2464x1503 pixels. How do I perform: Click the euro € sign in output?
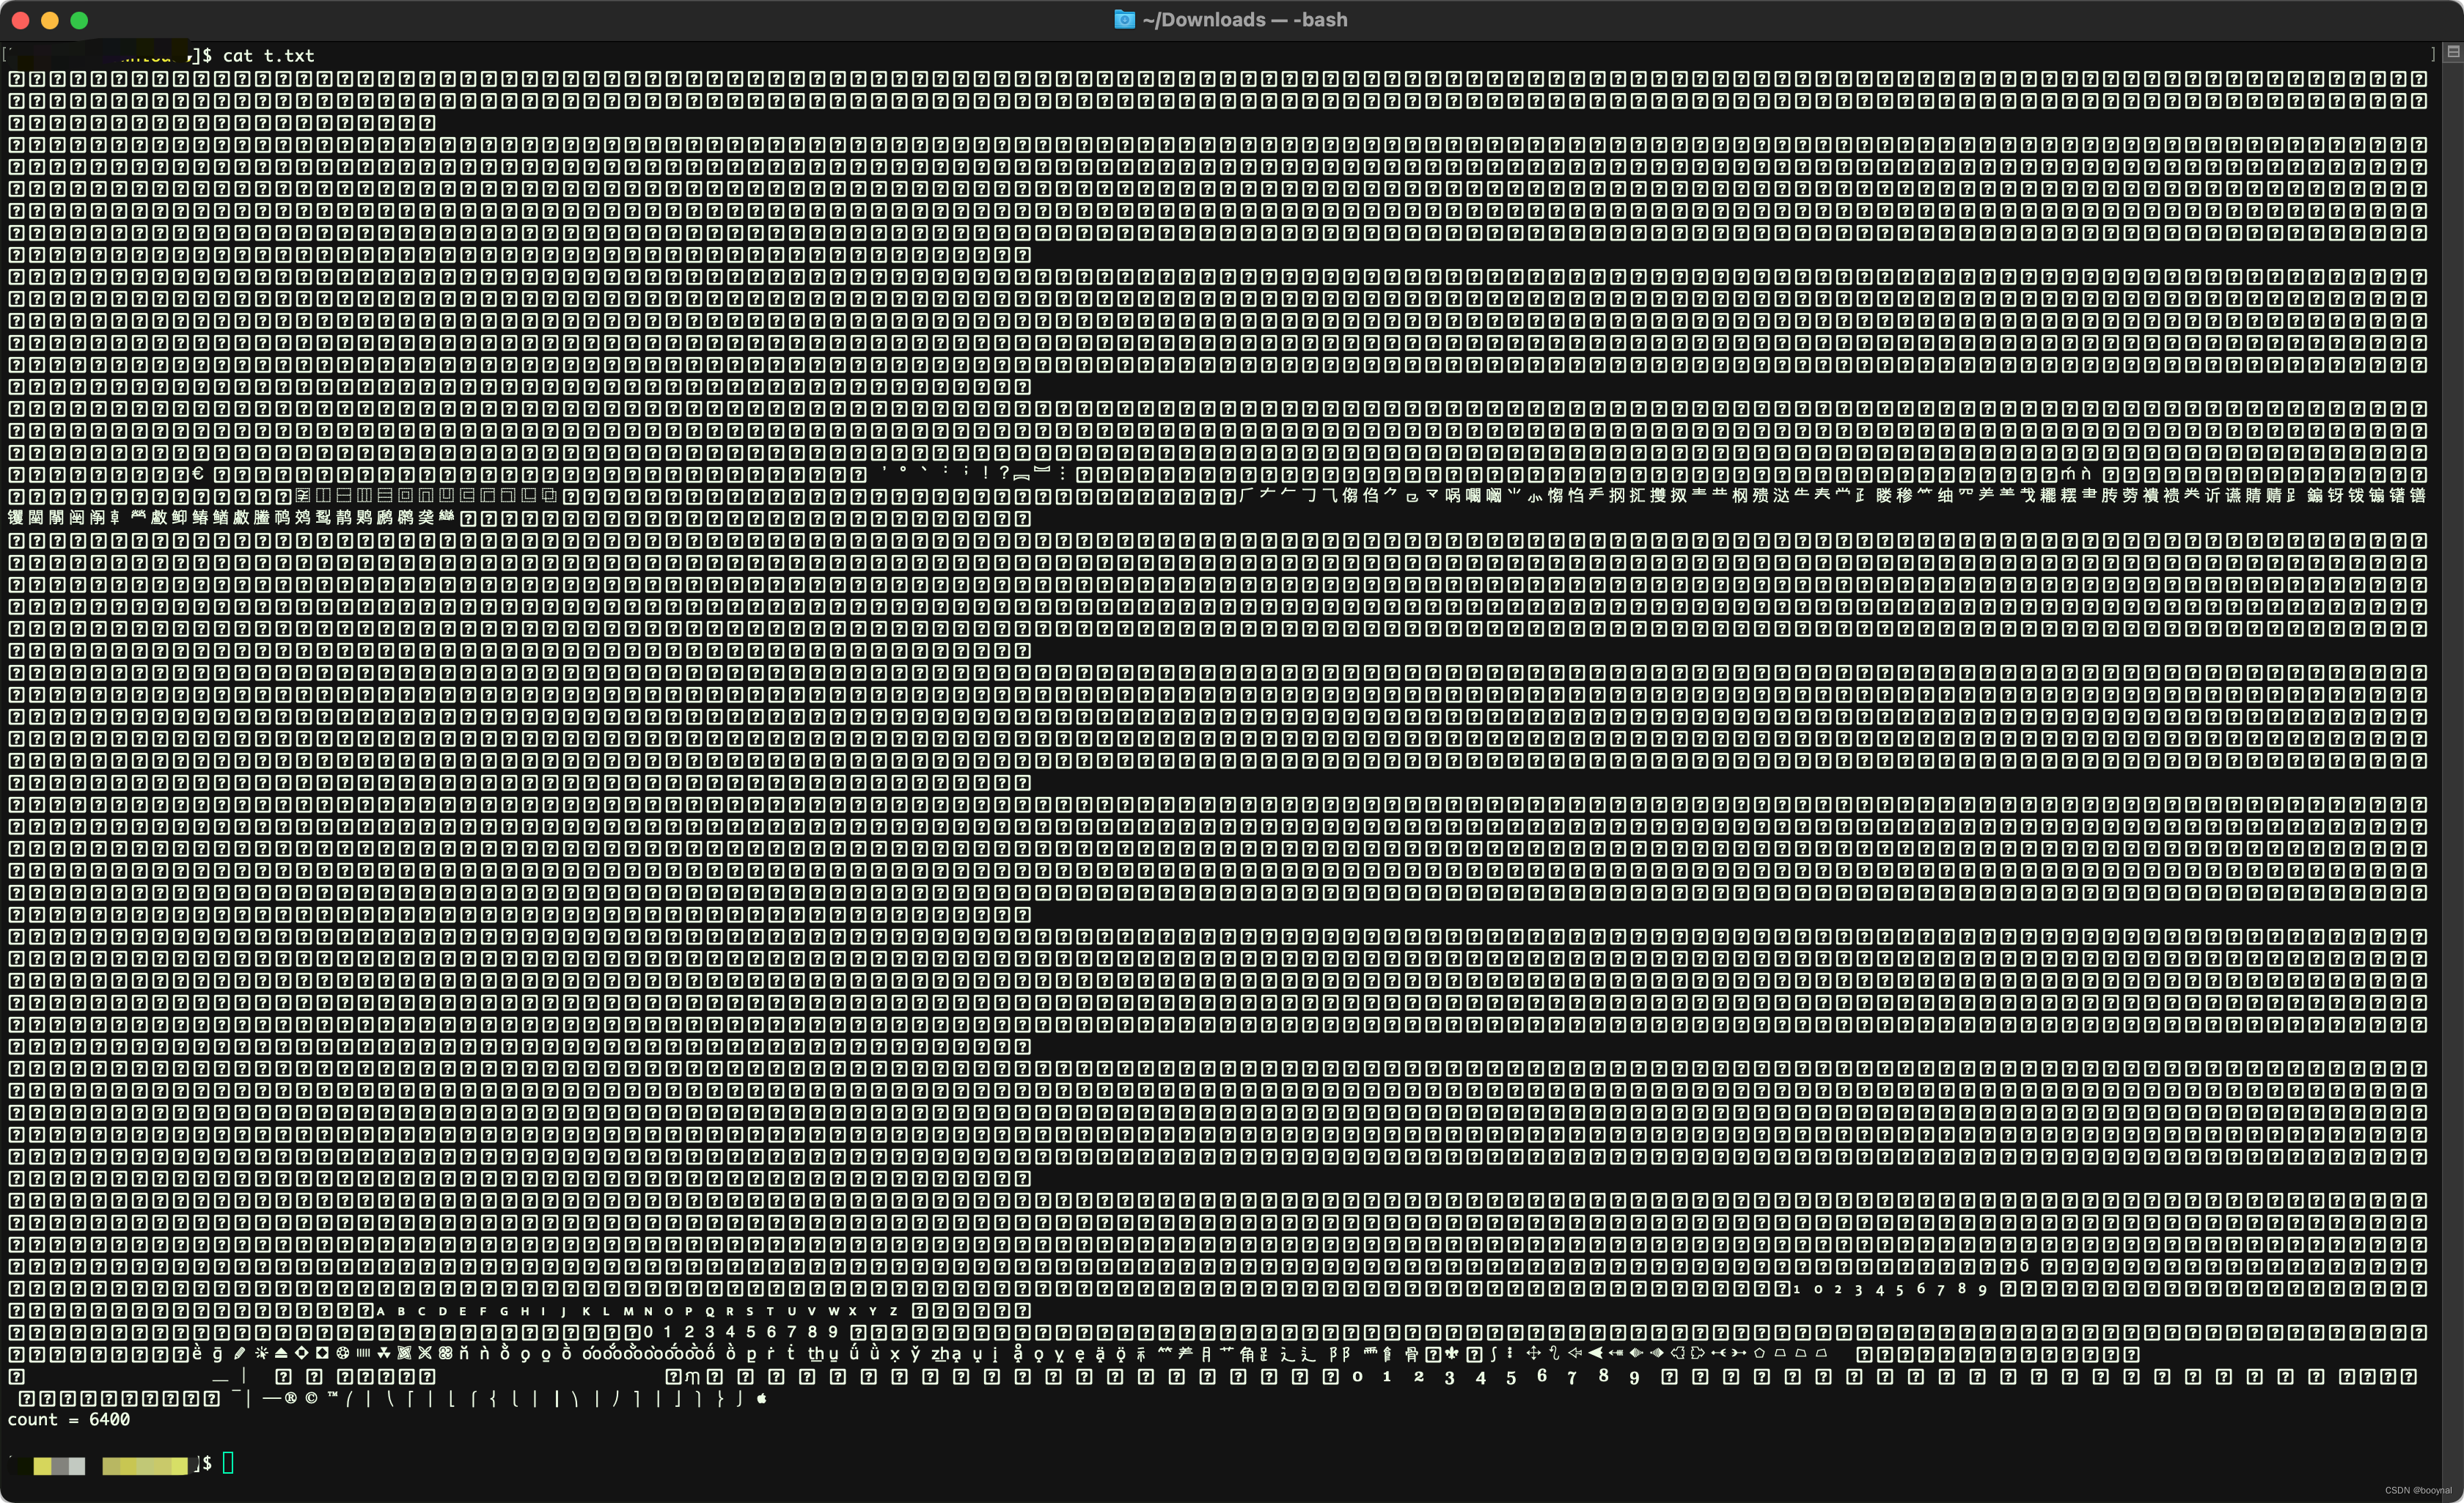coord(197,474)
